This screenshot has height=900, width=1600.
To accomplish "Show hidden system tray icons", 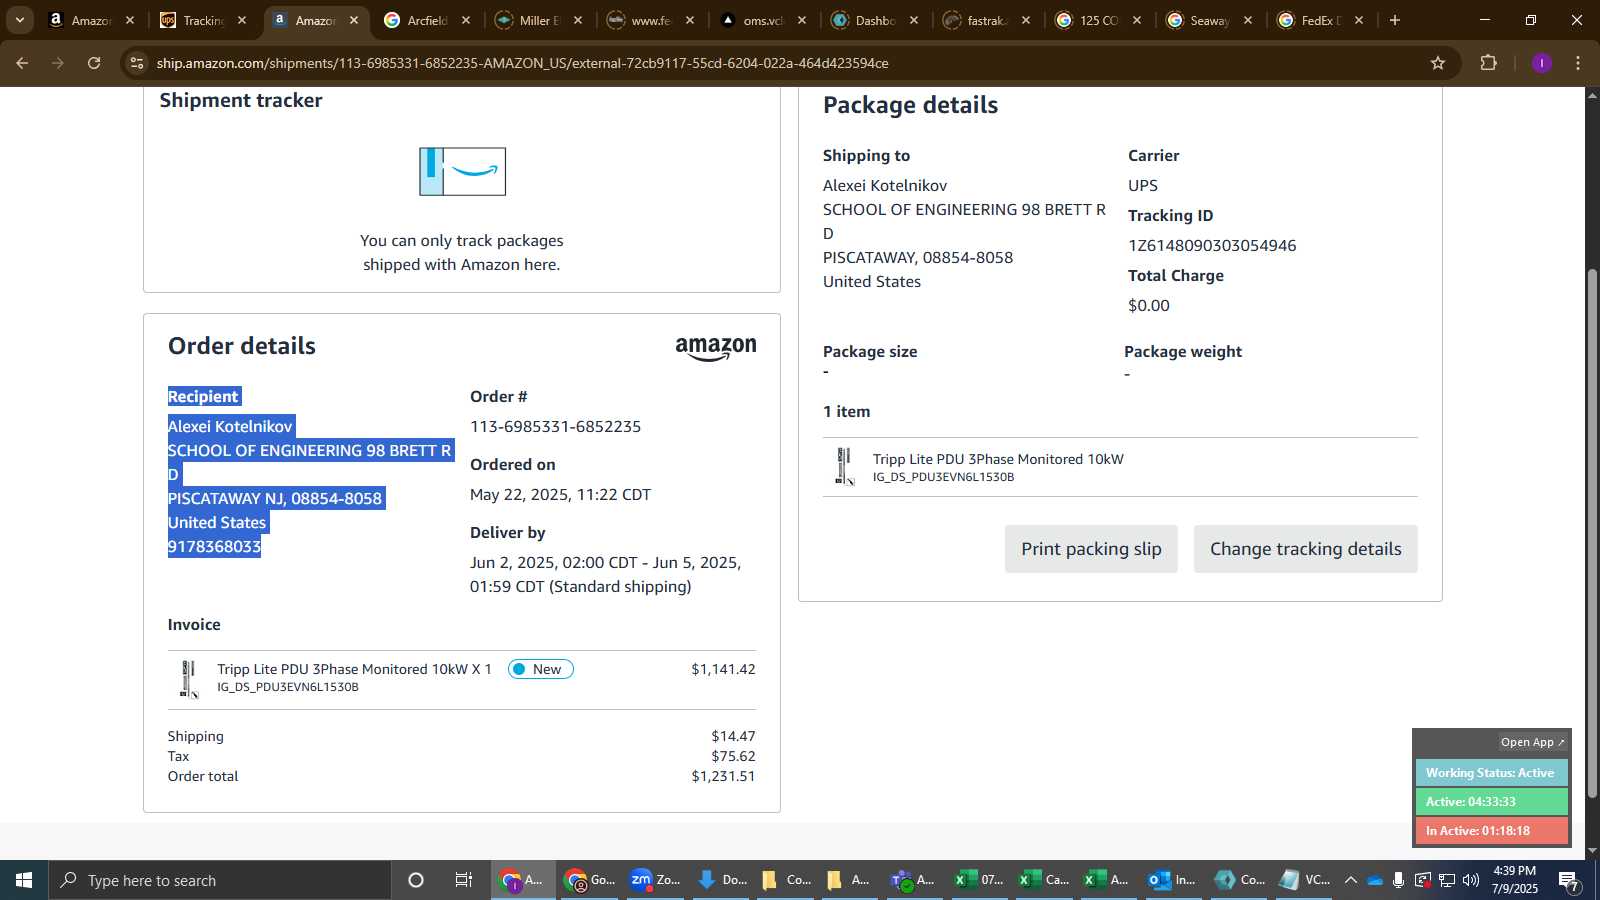I will 1350,880.
